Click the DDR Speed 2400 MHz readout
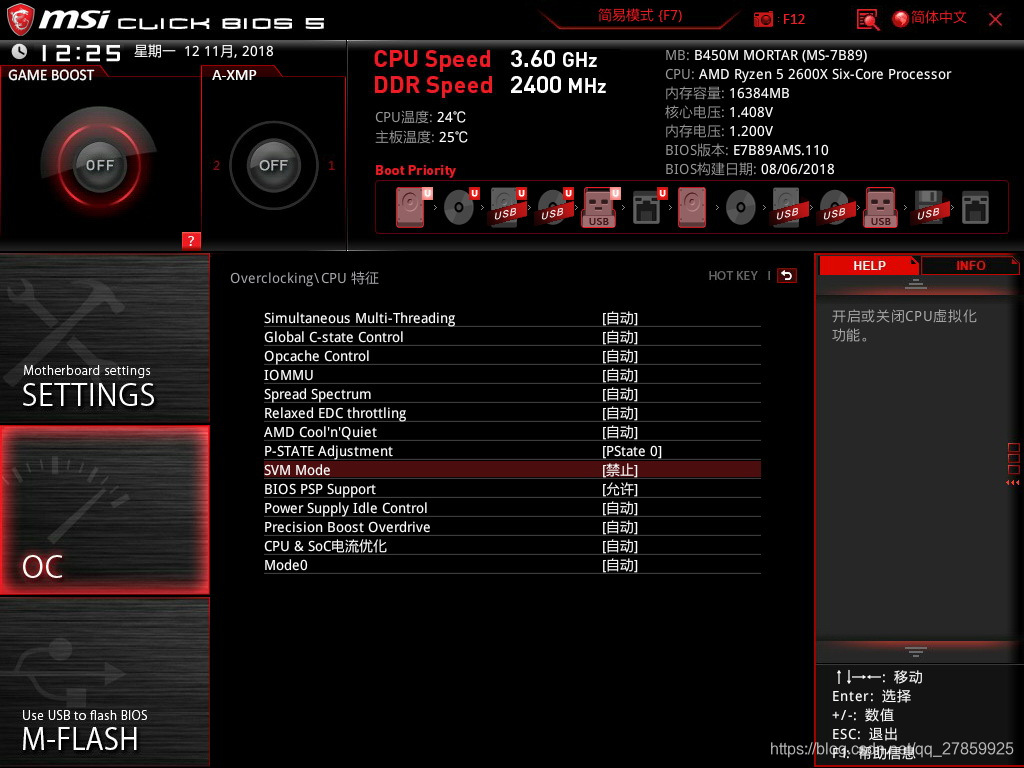Viewport: 1024px width, 768px height. coord(490,86)
